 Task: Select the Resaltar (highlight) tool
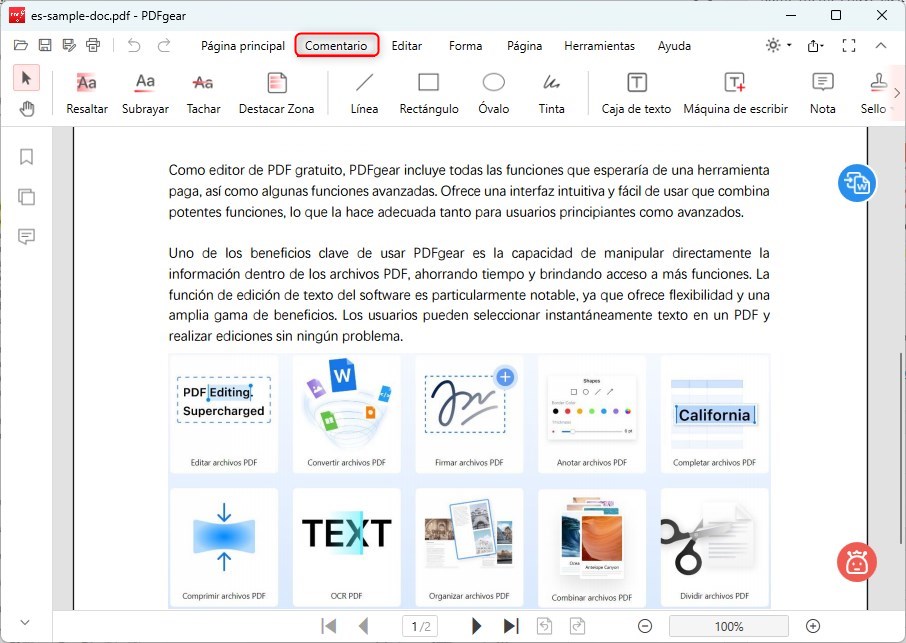click(86, 90)
